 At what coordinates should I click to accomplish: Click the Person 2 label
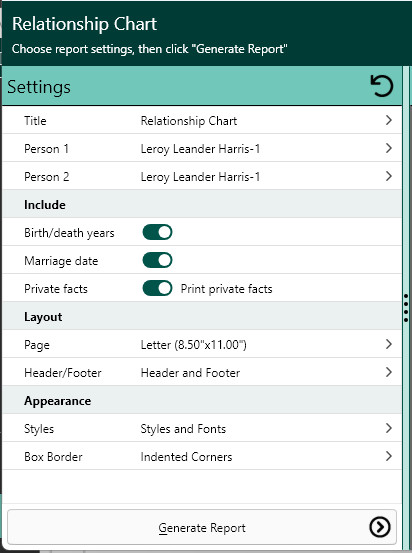pyautogui.click(x=47, y=177)
